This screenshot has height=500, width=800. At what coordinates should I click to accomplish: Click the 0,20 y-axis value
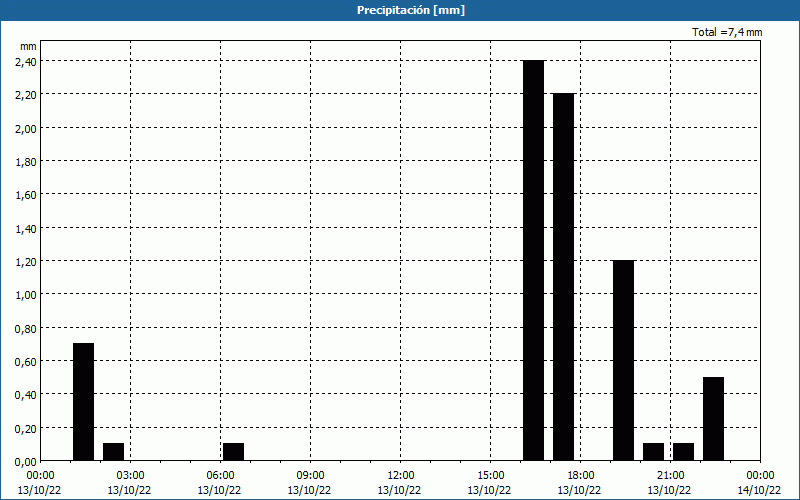pyautogui.click(x=26, y=428)
